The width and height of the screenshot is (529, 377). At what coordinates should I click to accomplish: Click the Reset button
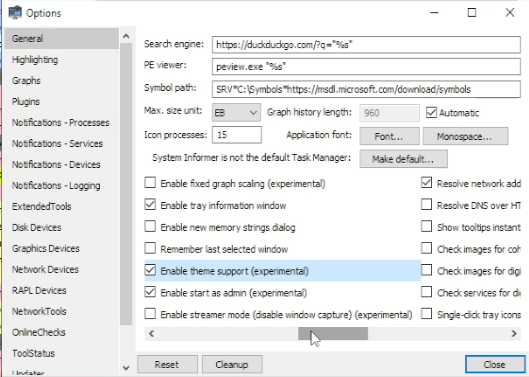pyautogui.click(x=167, y=365)
